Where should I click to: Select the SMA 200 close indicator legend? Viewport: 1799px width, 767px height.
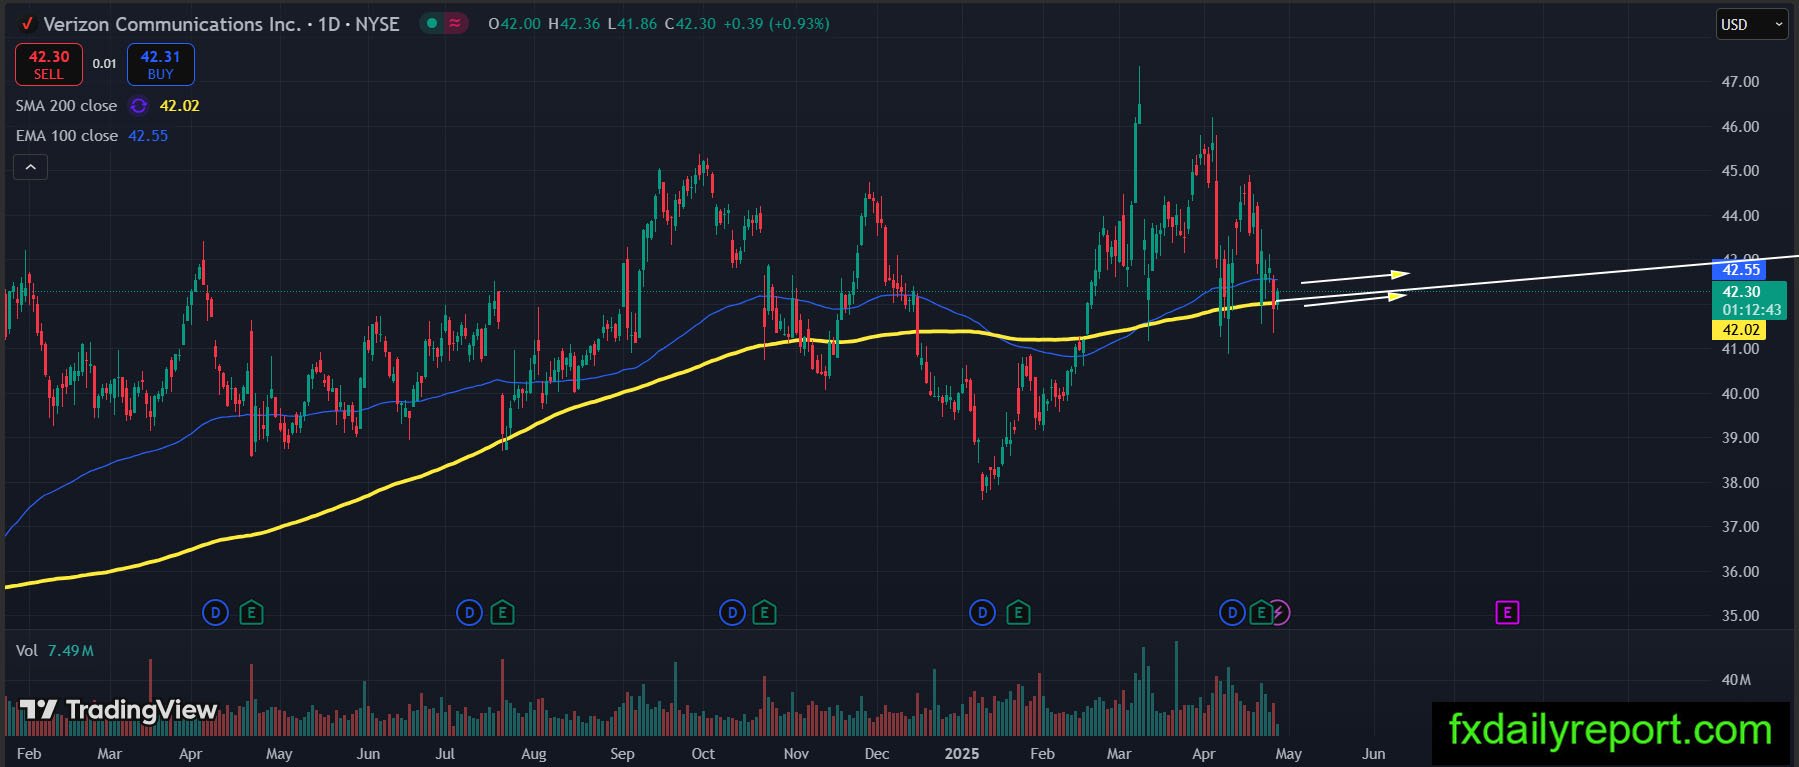(x=66, y=106)
